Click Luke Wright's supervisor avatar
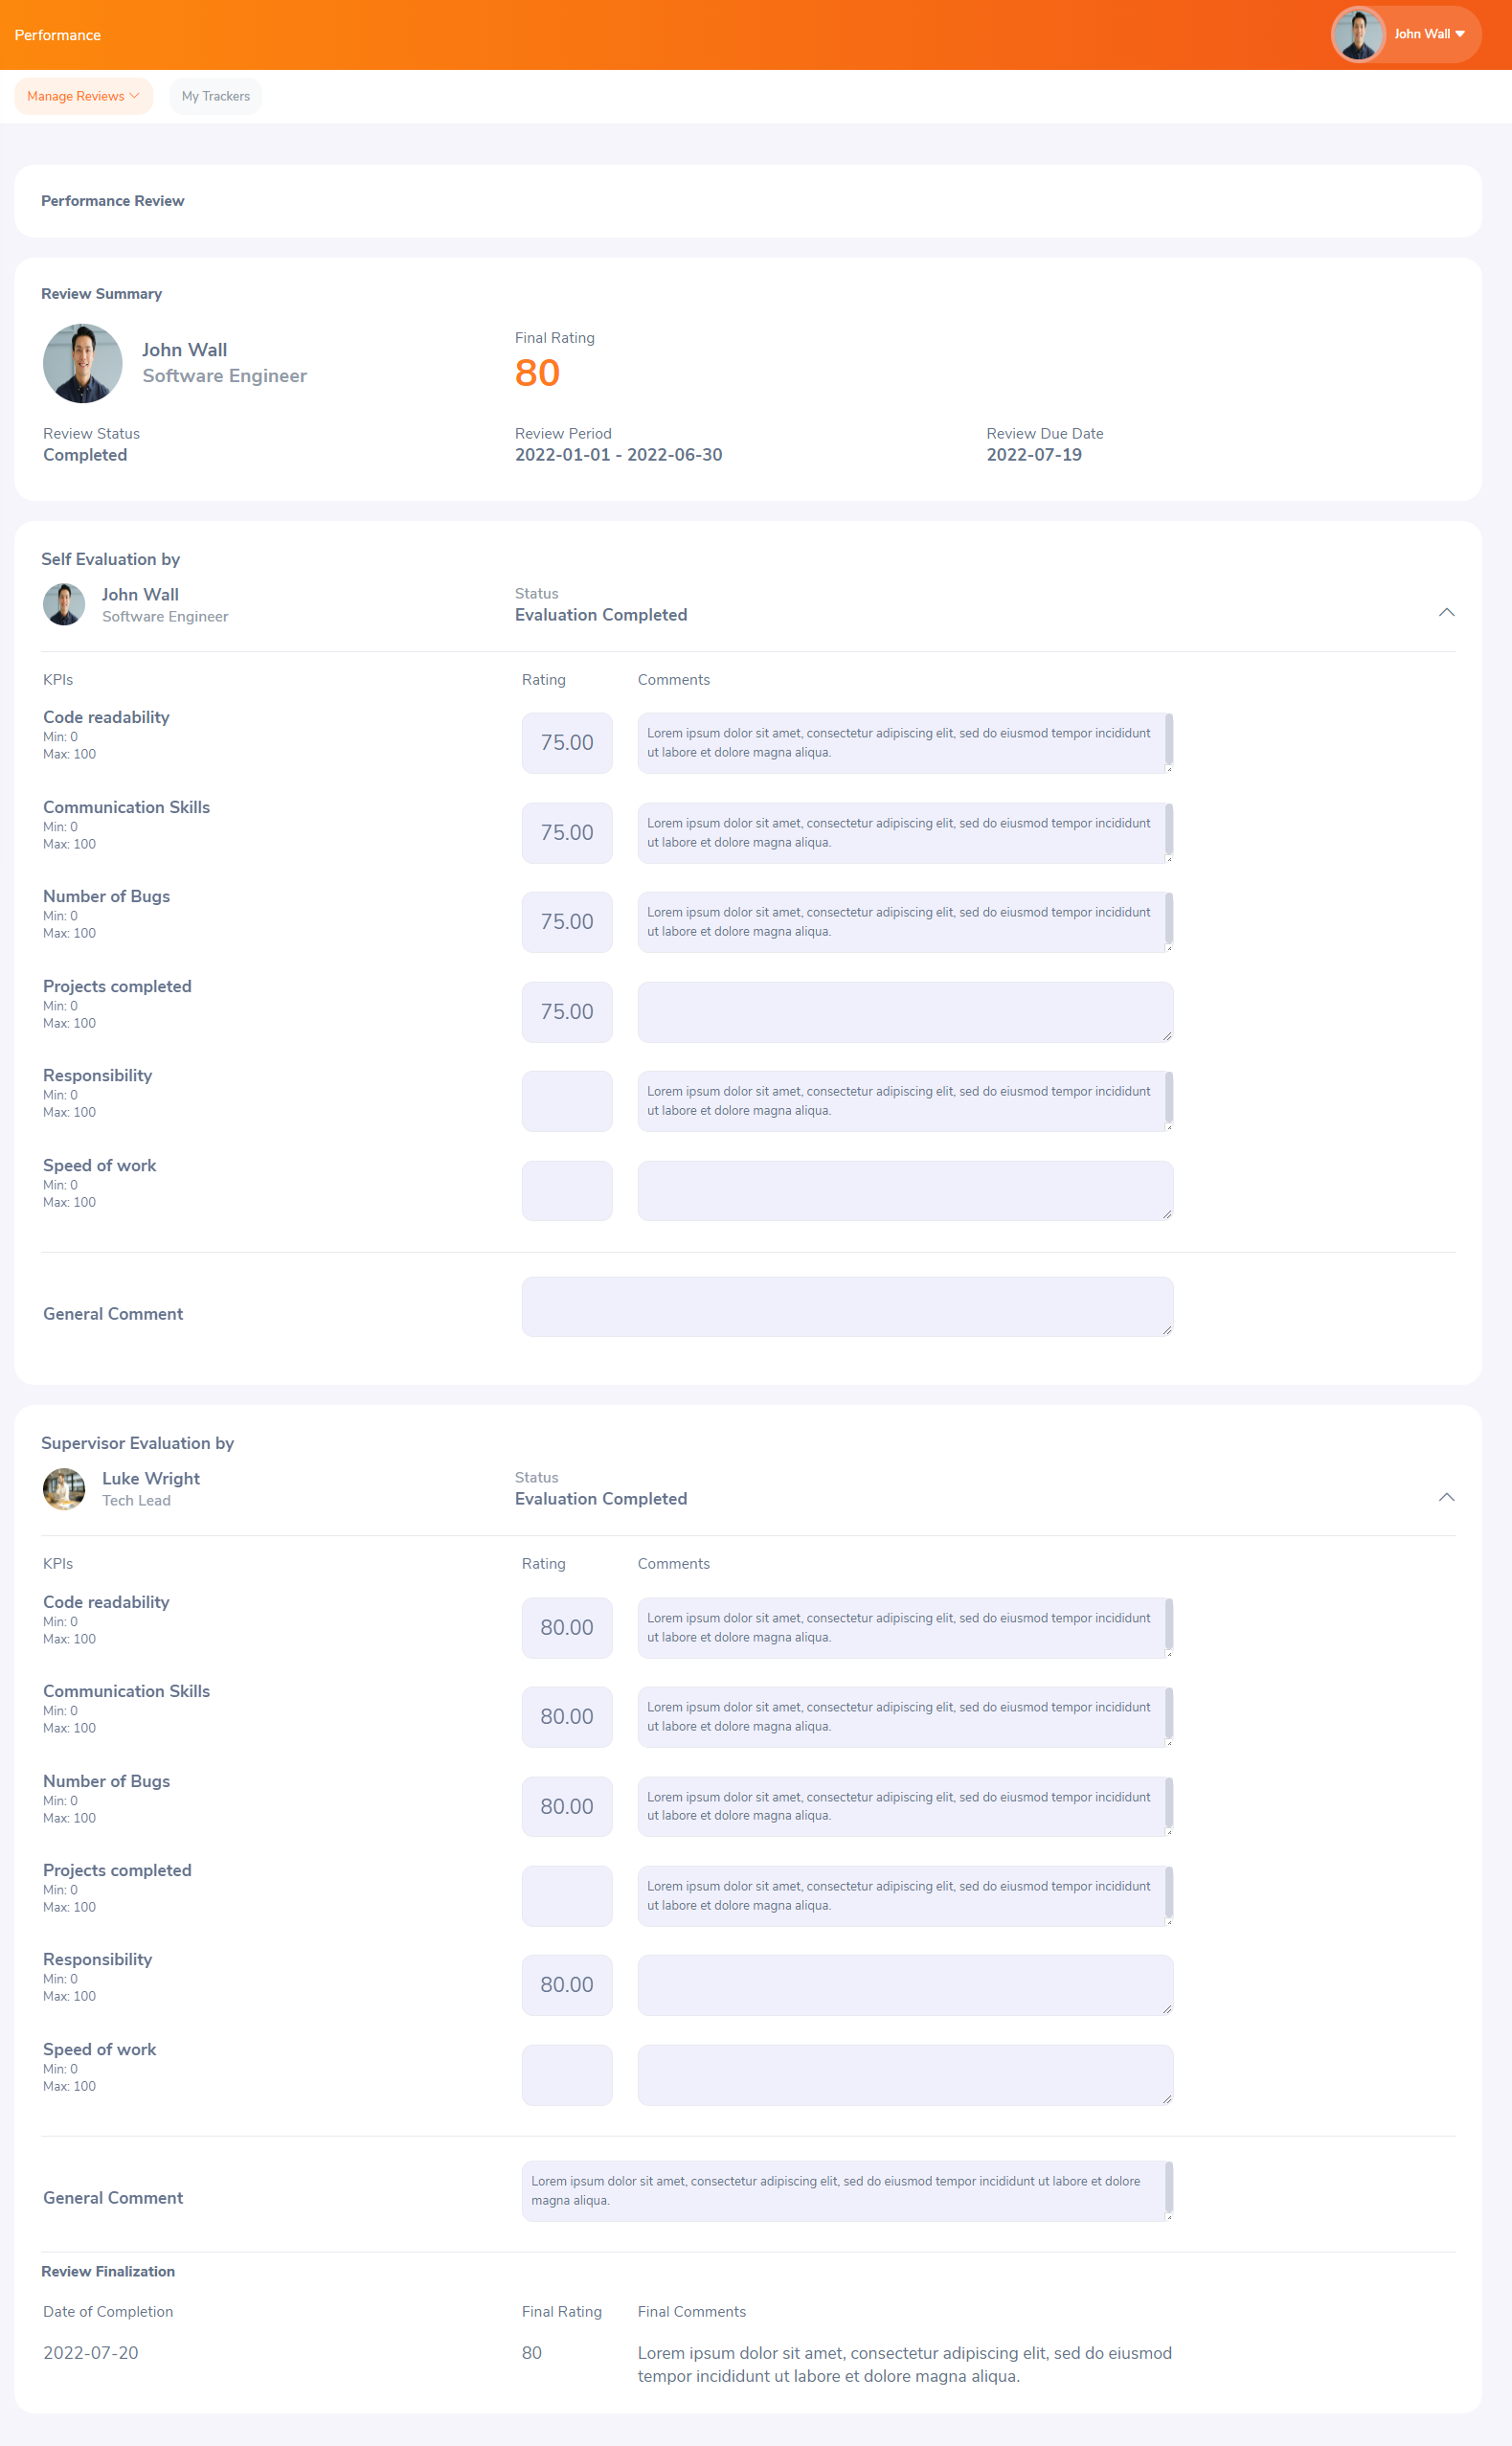The height and width of the screenshot is (2446, 1512). pyautogui.click(x=64, y=1488)
